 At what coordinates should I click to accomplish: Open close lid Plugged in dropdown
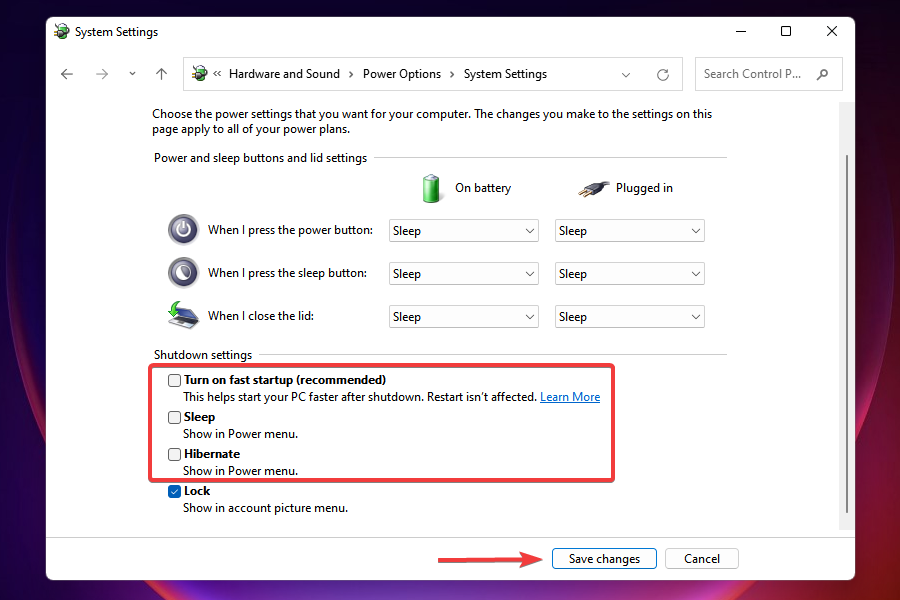coord(630,317)
